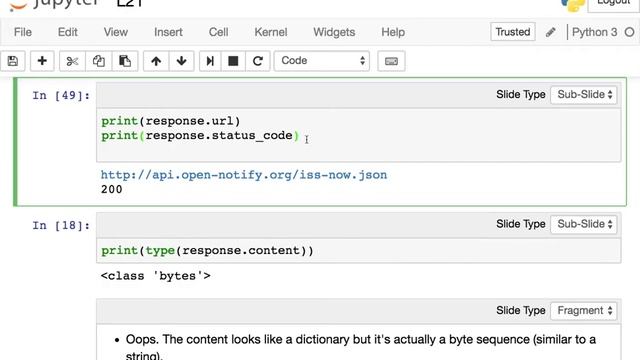
Task: Paste cells below icon
Action: [125, 61]
